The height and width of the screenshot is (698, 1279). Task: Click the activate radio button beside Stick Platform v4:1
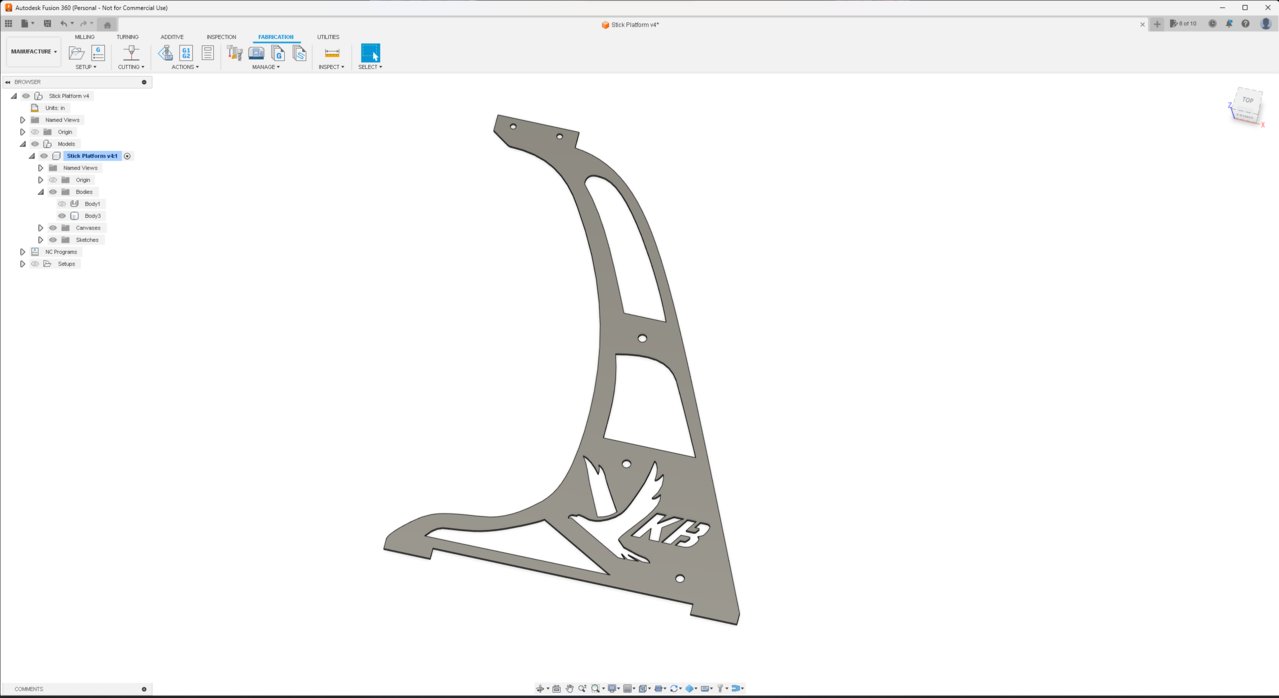click(x=127, y=156)
